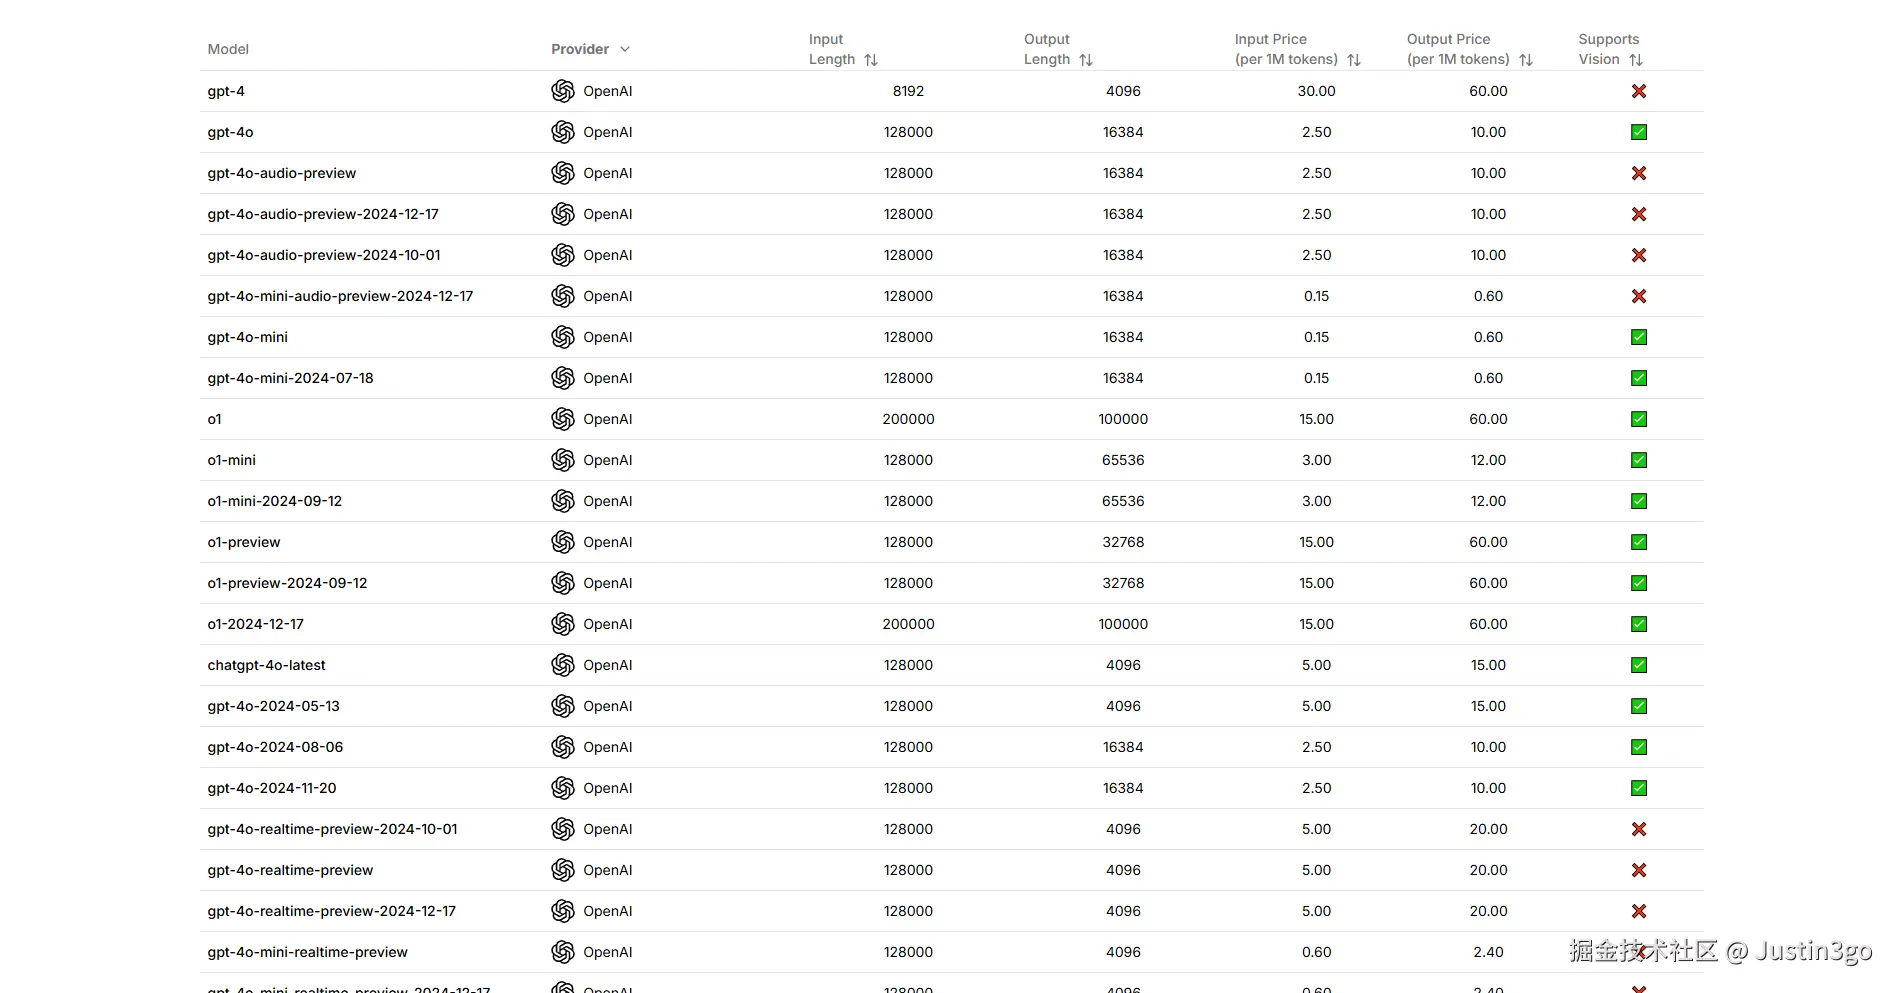Click the Provider column header label
Image resolution: width=1899 pixels, height=993 pixels.
coord(580,49)
